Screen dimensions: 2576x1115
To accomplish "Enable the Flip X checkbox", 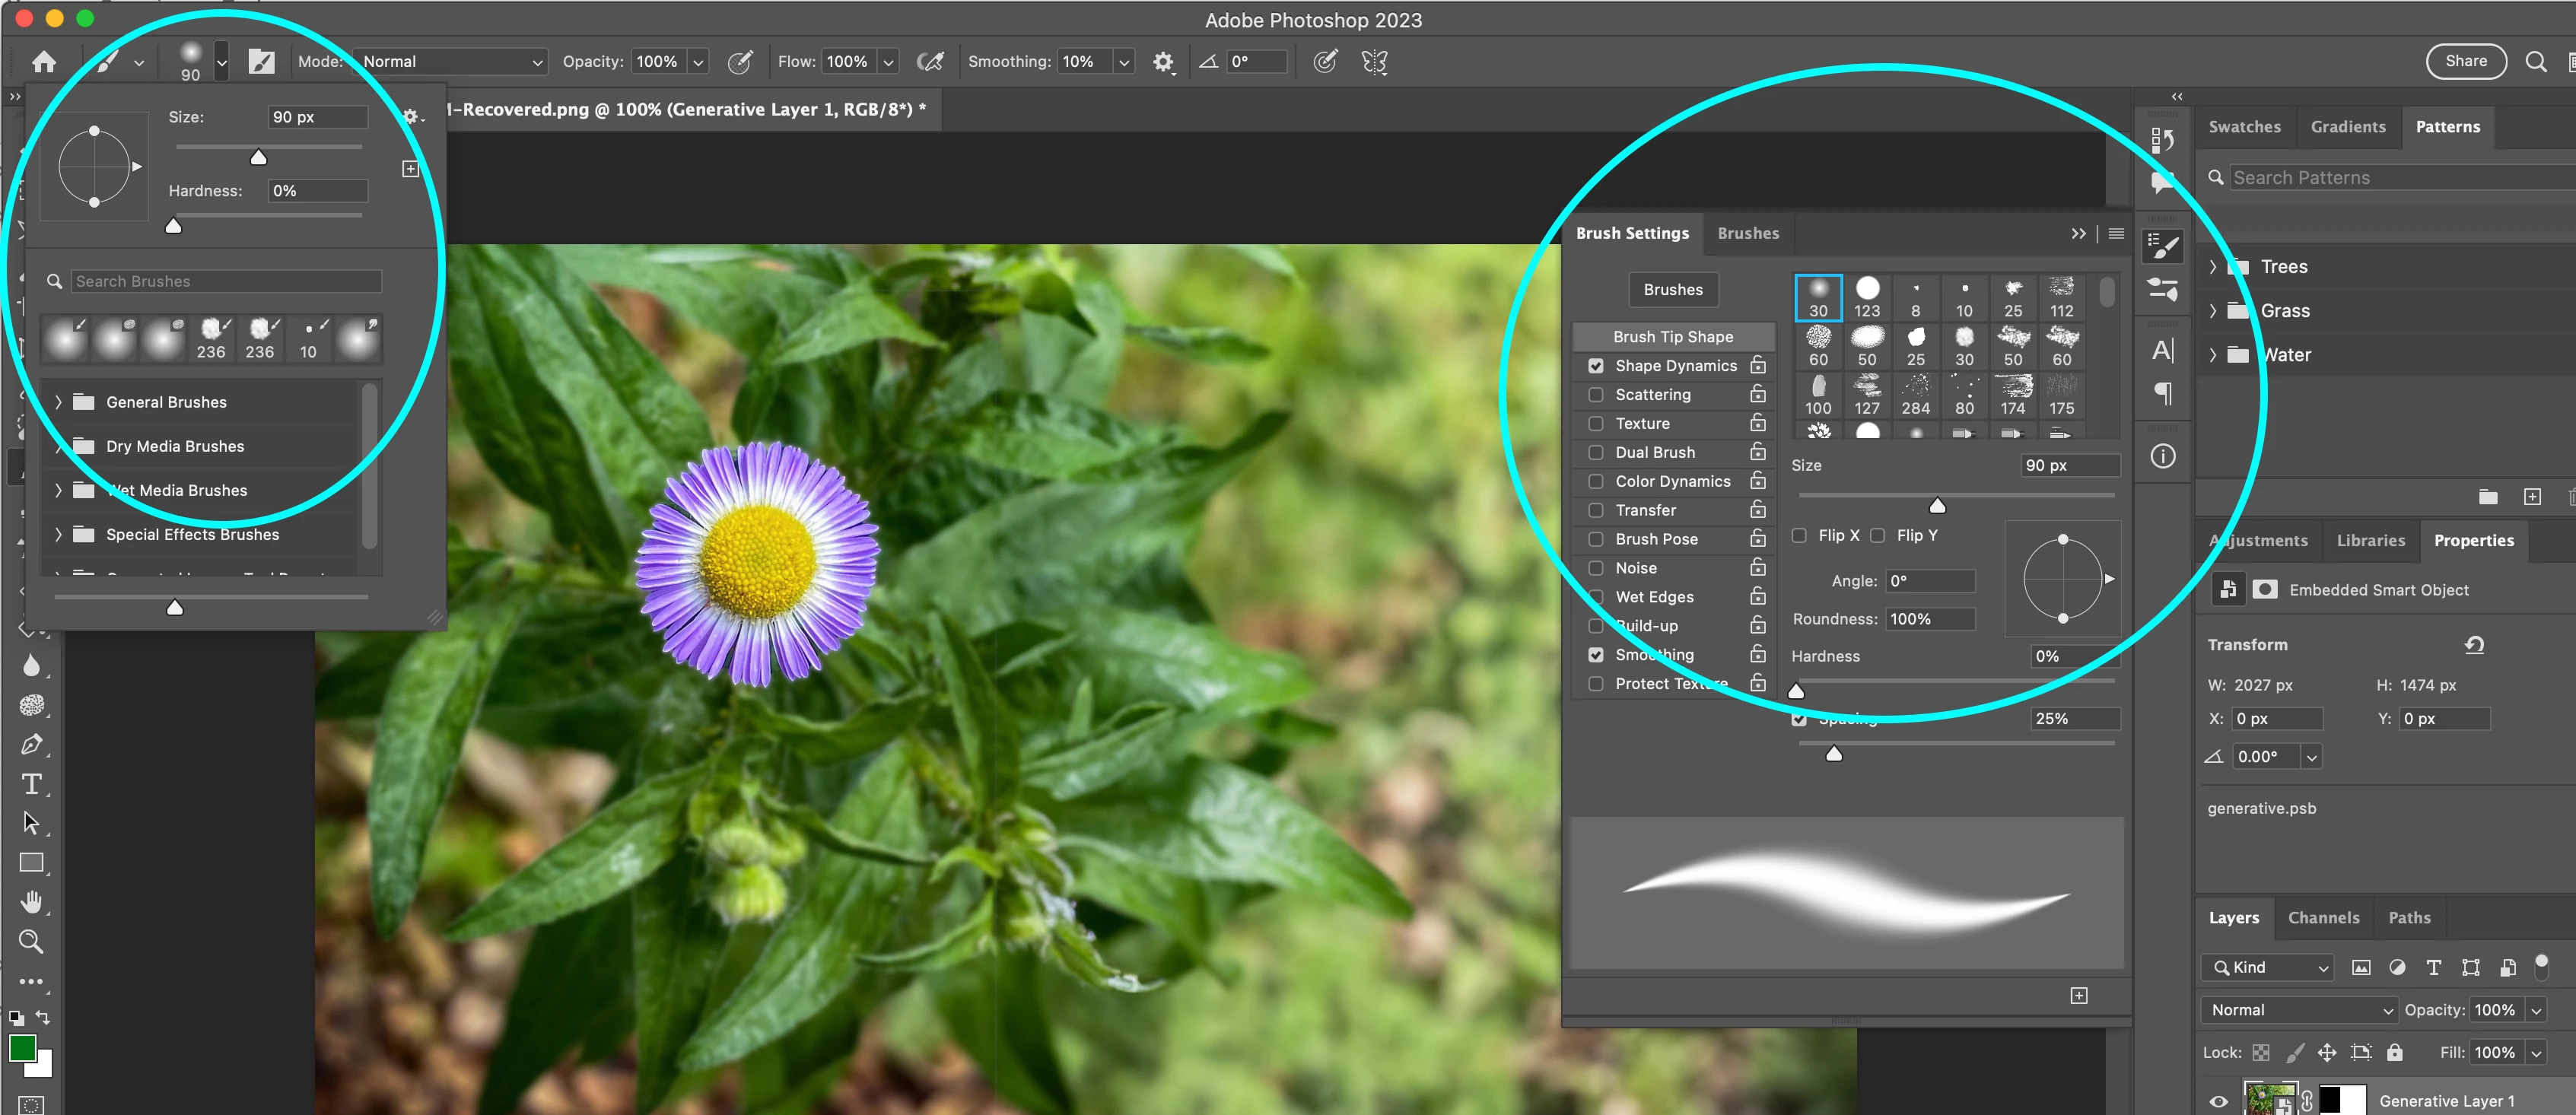I will click(1799, 536).
